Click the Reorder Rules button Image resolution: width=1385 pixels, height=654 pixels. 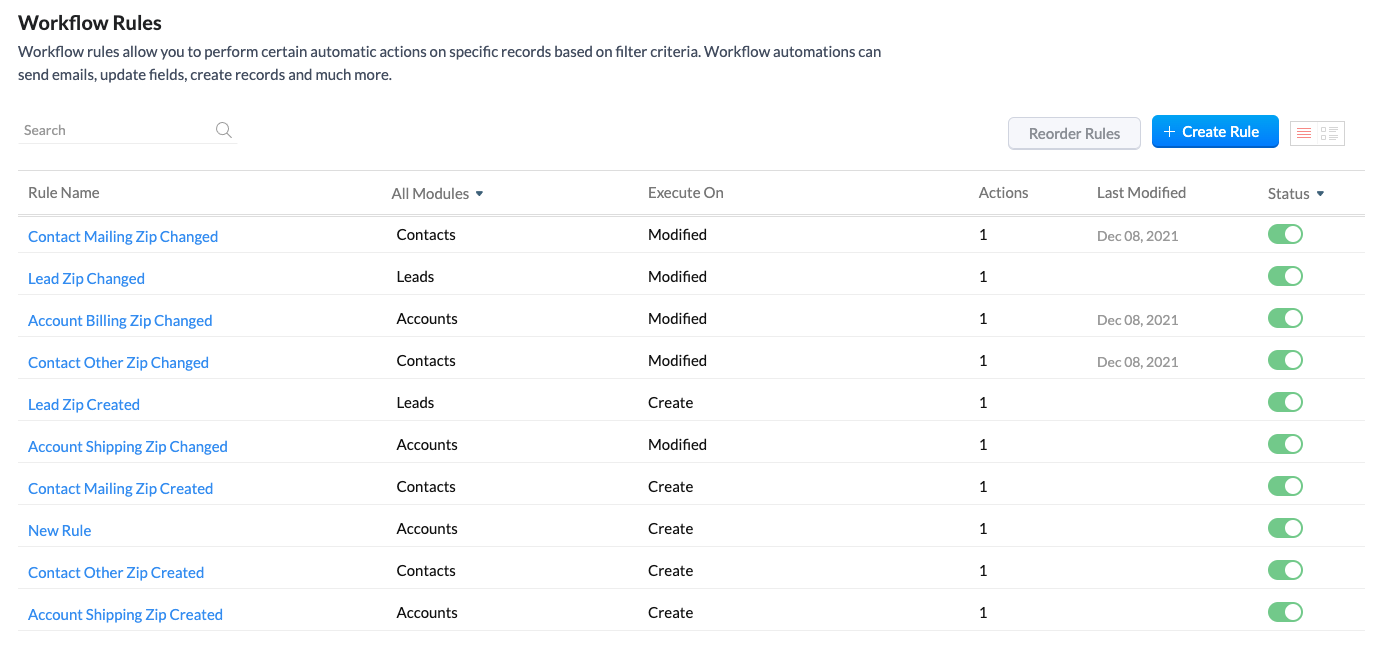point(1074,134)
